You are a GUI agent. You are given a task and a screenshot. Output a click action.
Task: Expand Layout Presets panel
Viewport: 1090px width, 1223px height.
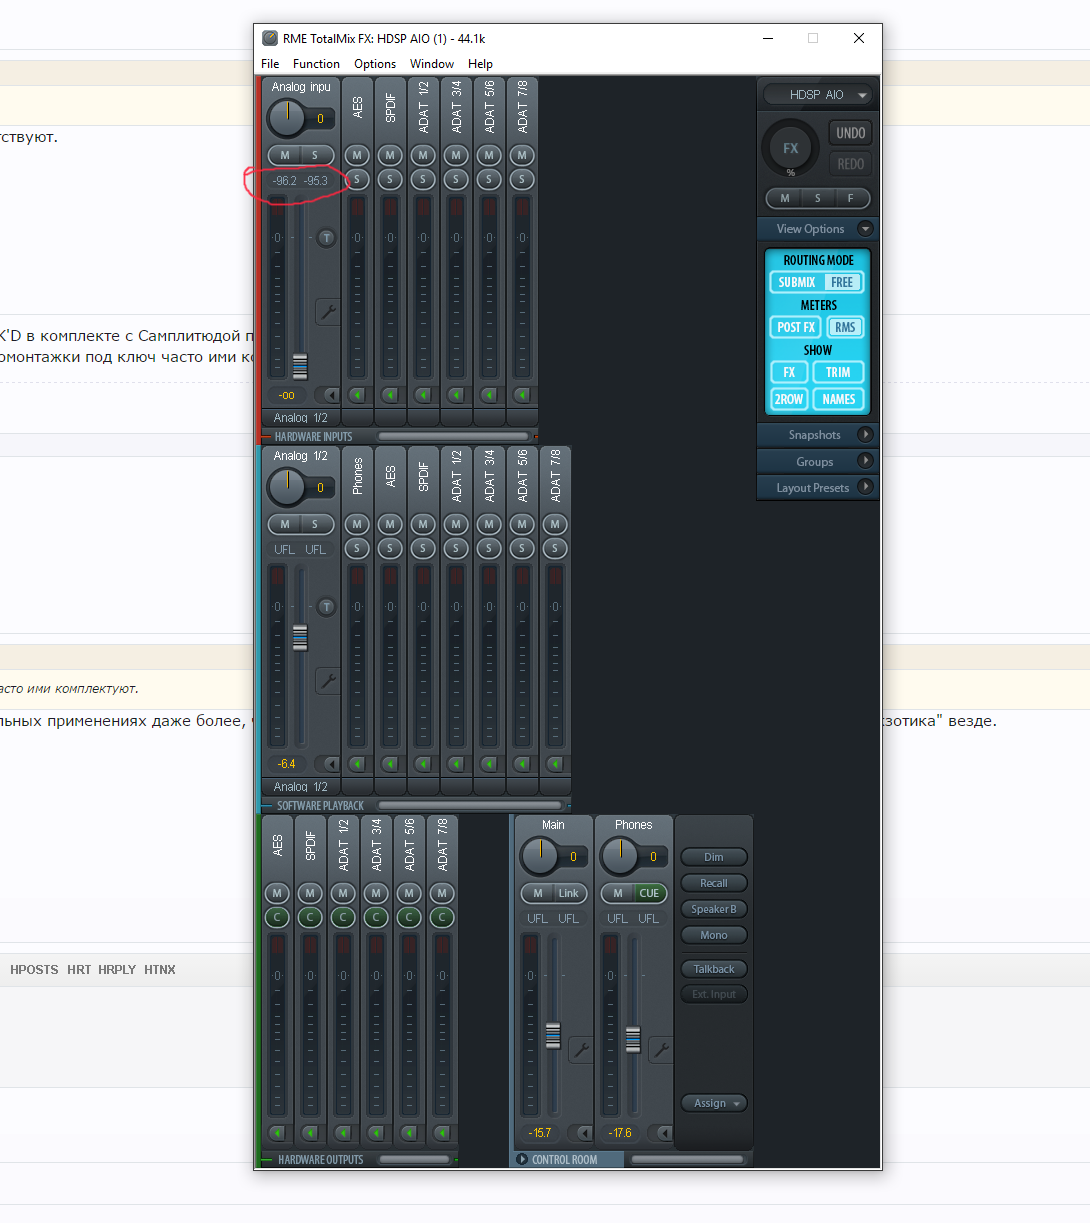click(x=866, y=487)
